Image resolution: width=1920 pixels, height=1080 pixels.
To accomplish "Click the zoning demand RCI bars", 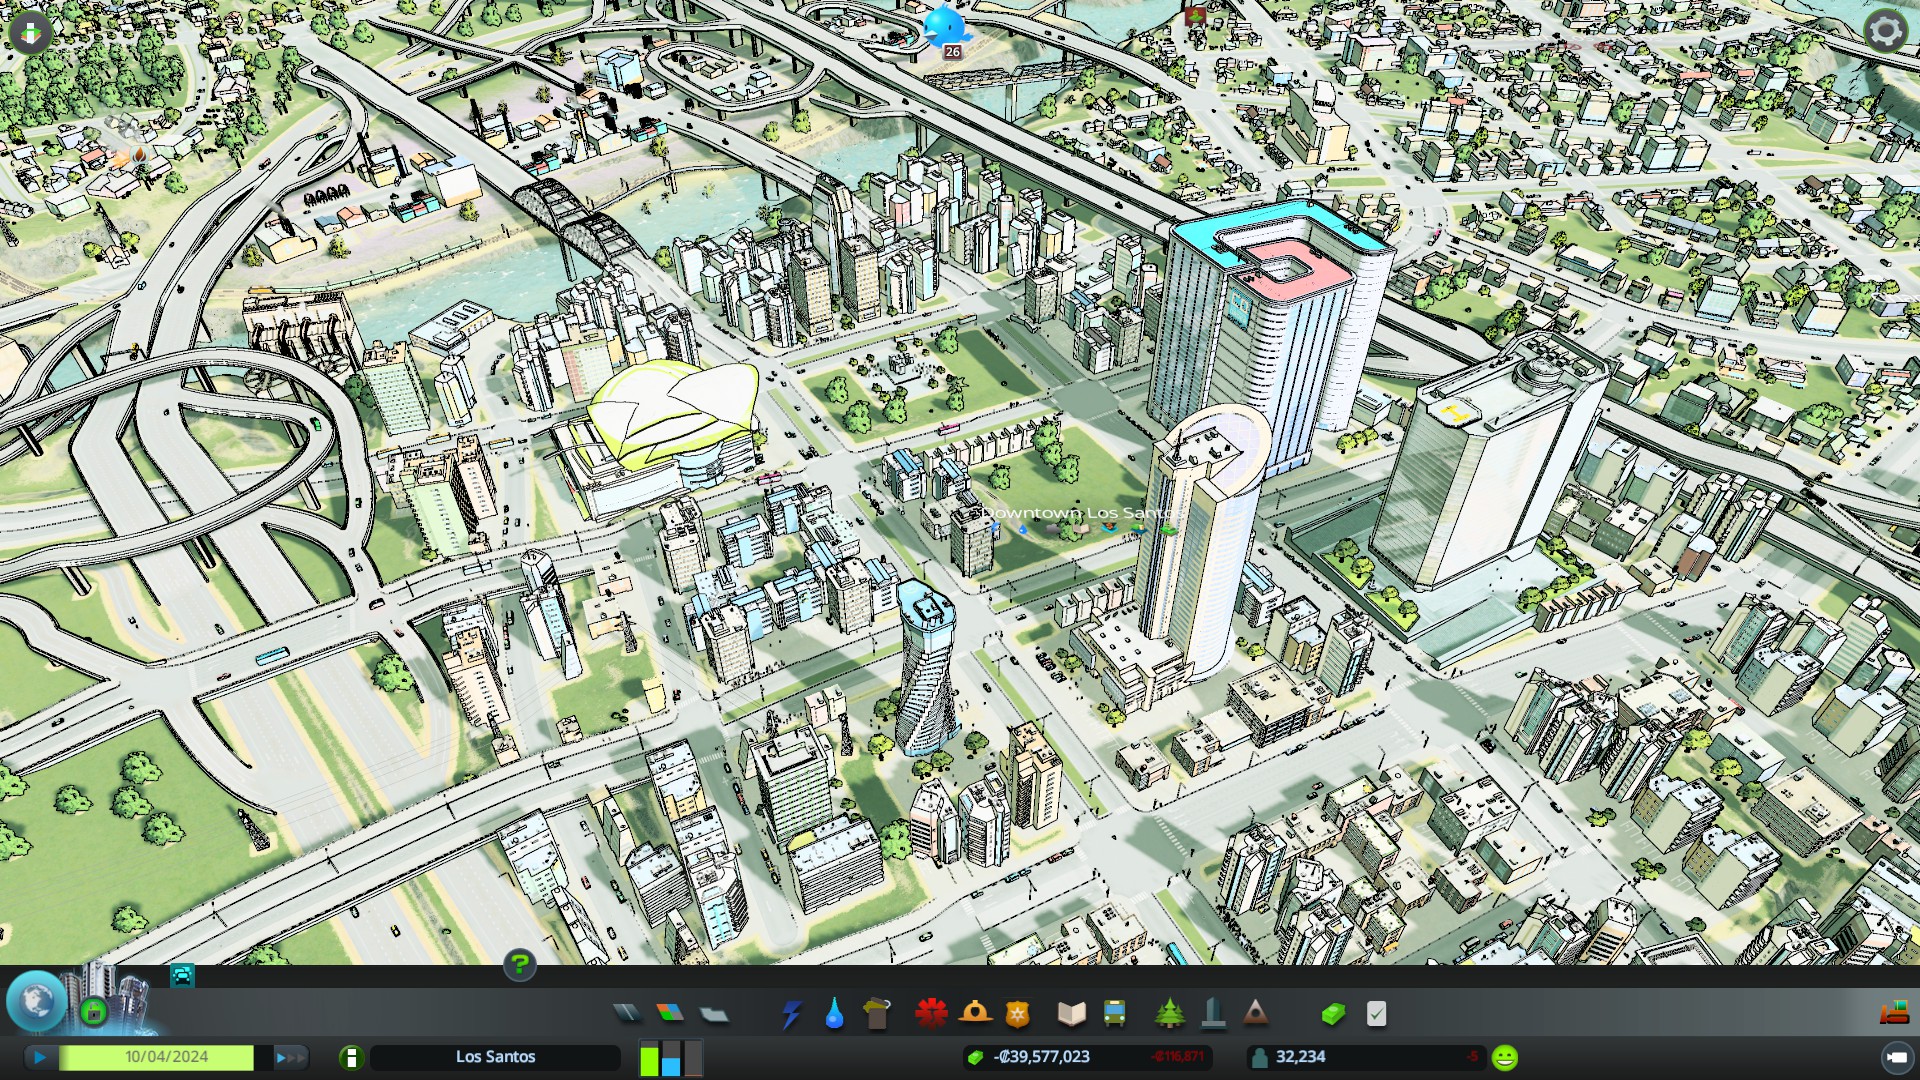I will point(671,1057).
